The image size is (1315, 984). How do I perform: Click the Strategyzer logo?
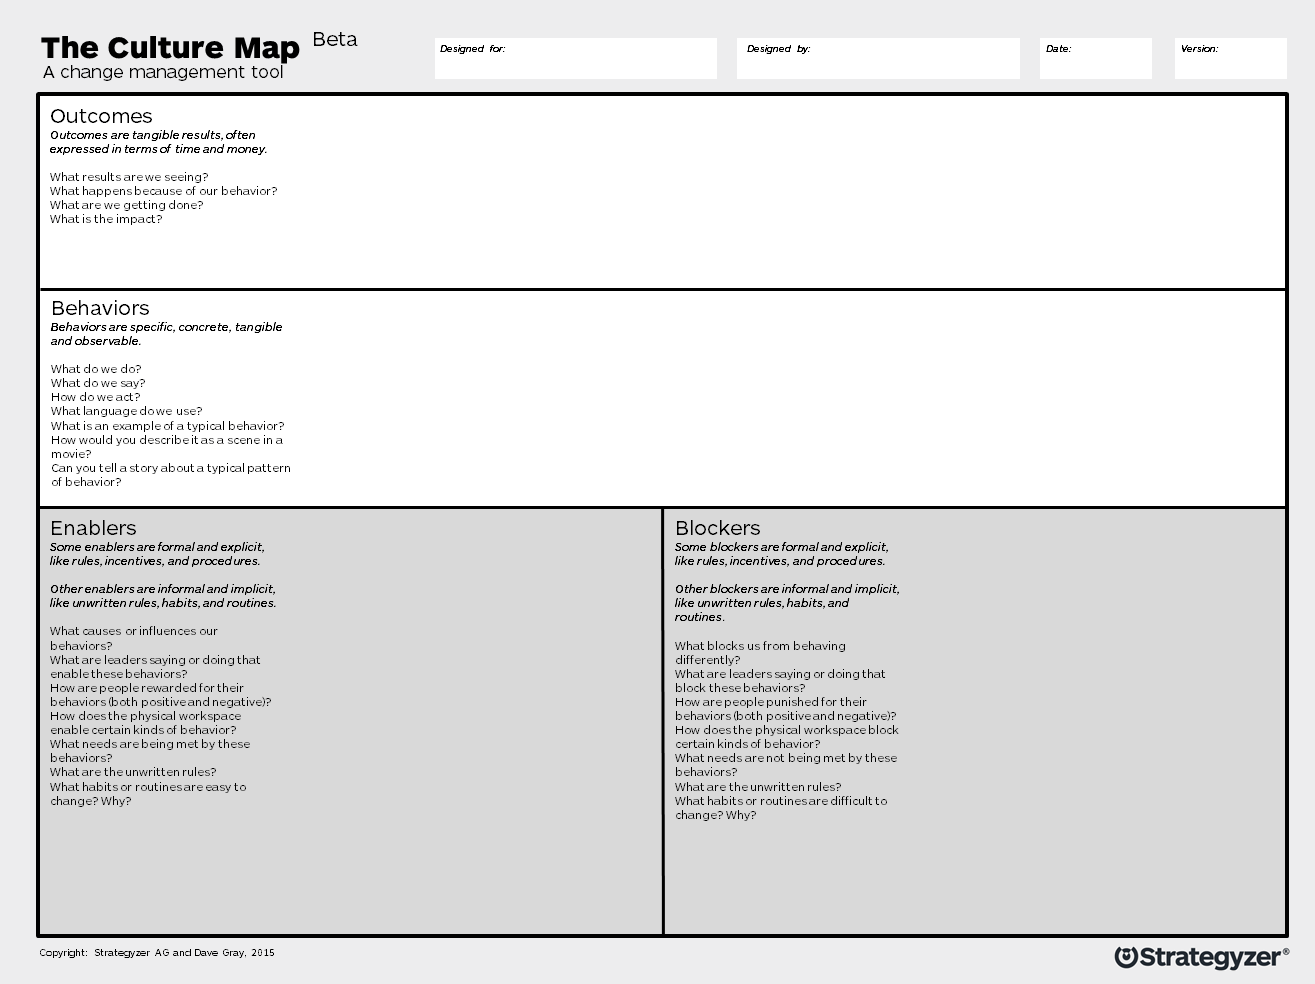[1201, 957]
